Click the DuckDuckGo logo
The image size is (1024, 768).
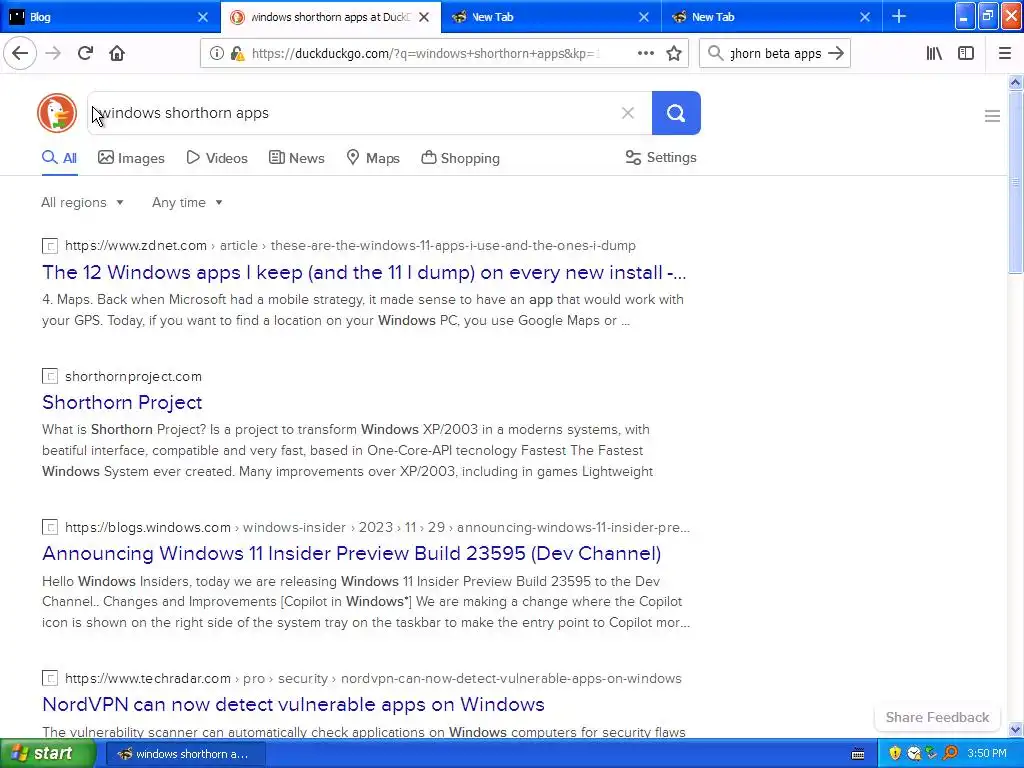(x=57, y=113)
